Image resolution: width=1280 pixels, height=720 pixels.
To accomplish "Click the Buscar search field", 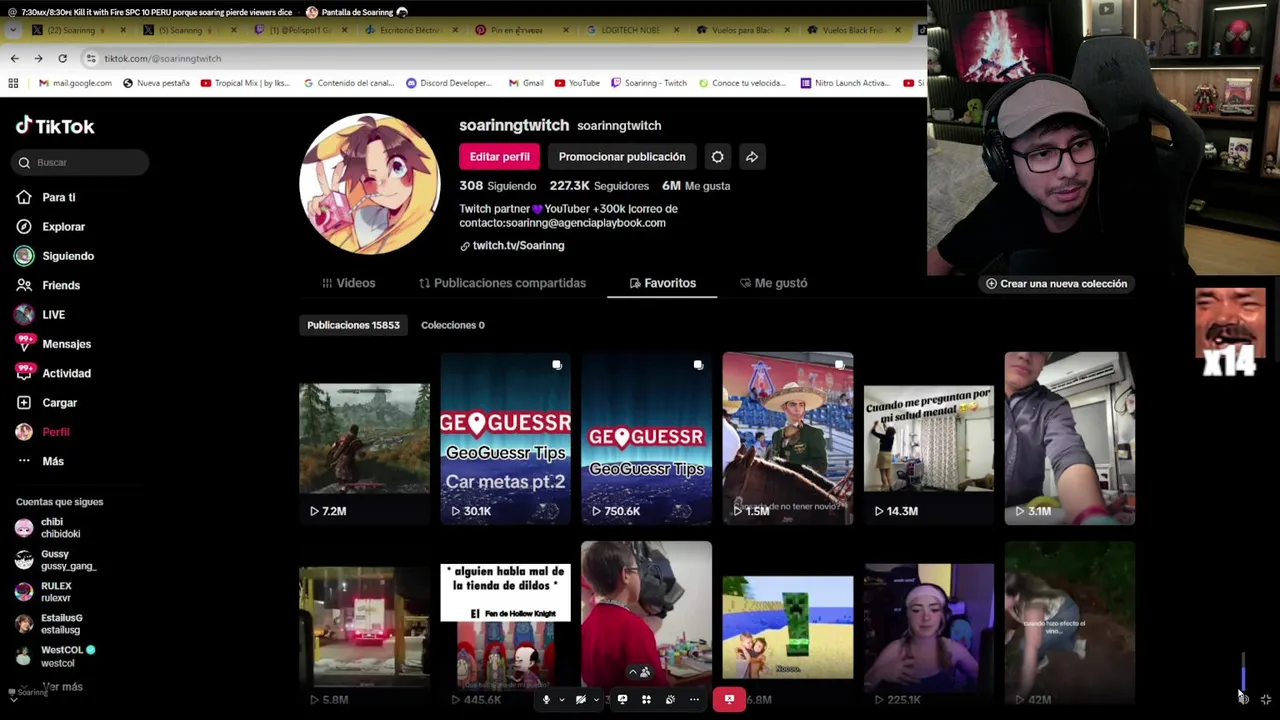I will click(82, 162).
